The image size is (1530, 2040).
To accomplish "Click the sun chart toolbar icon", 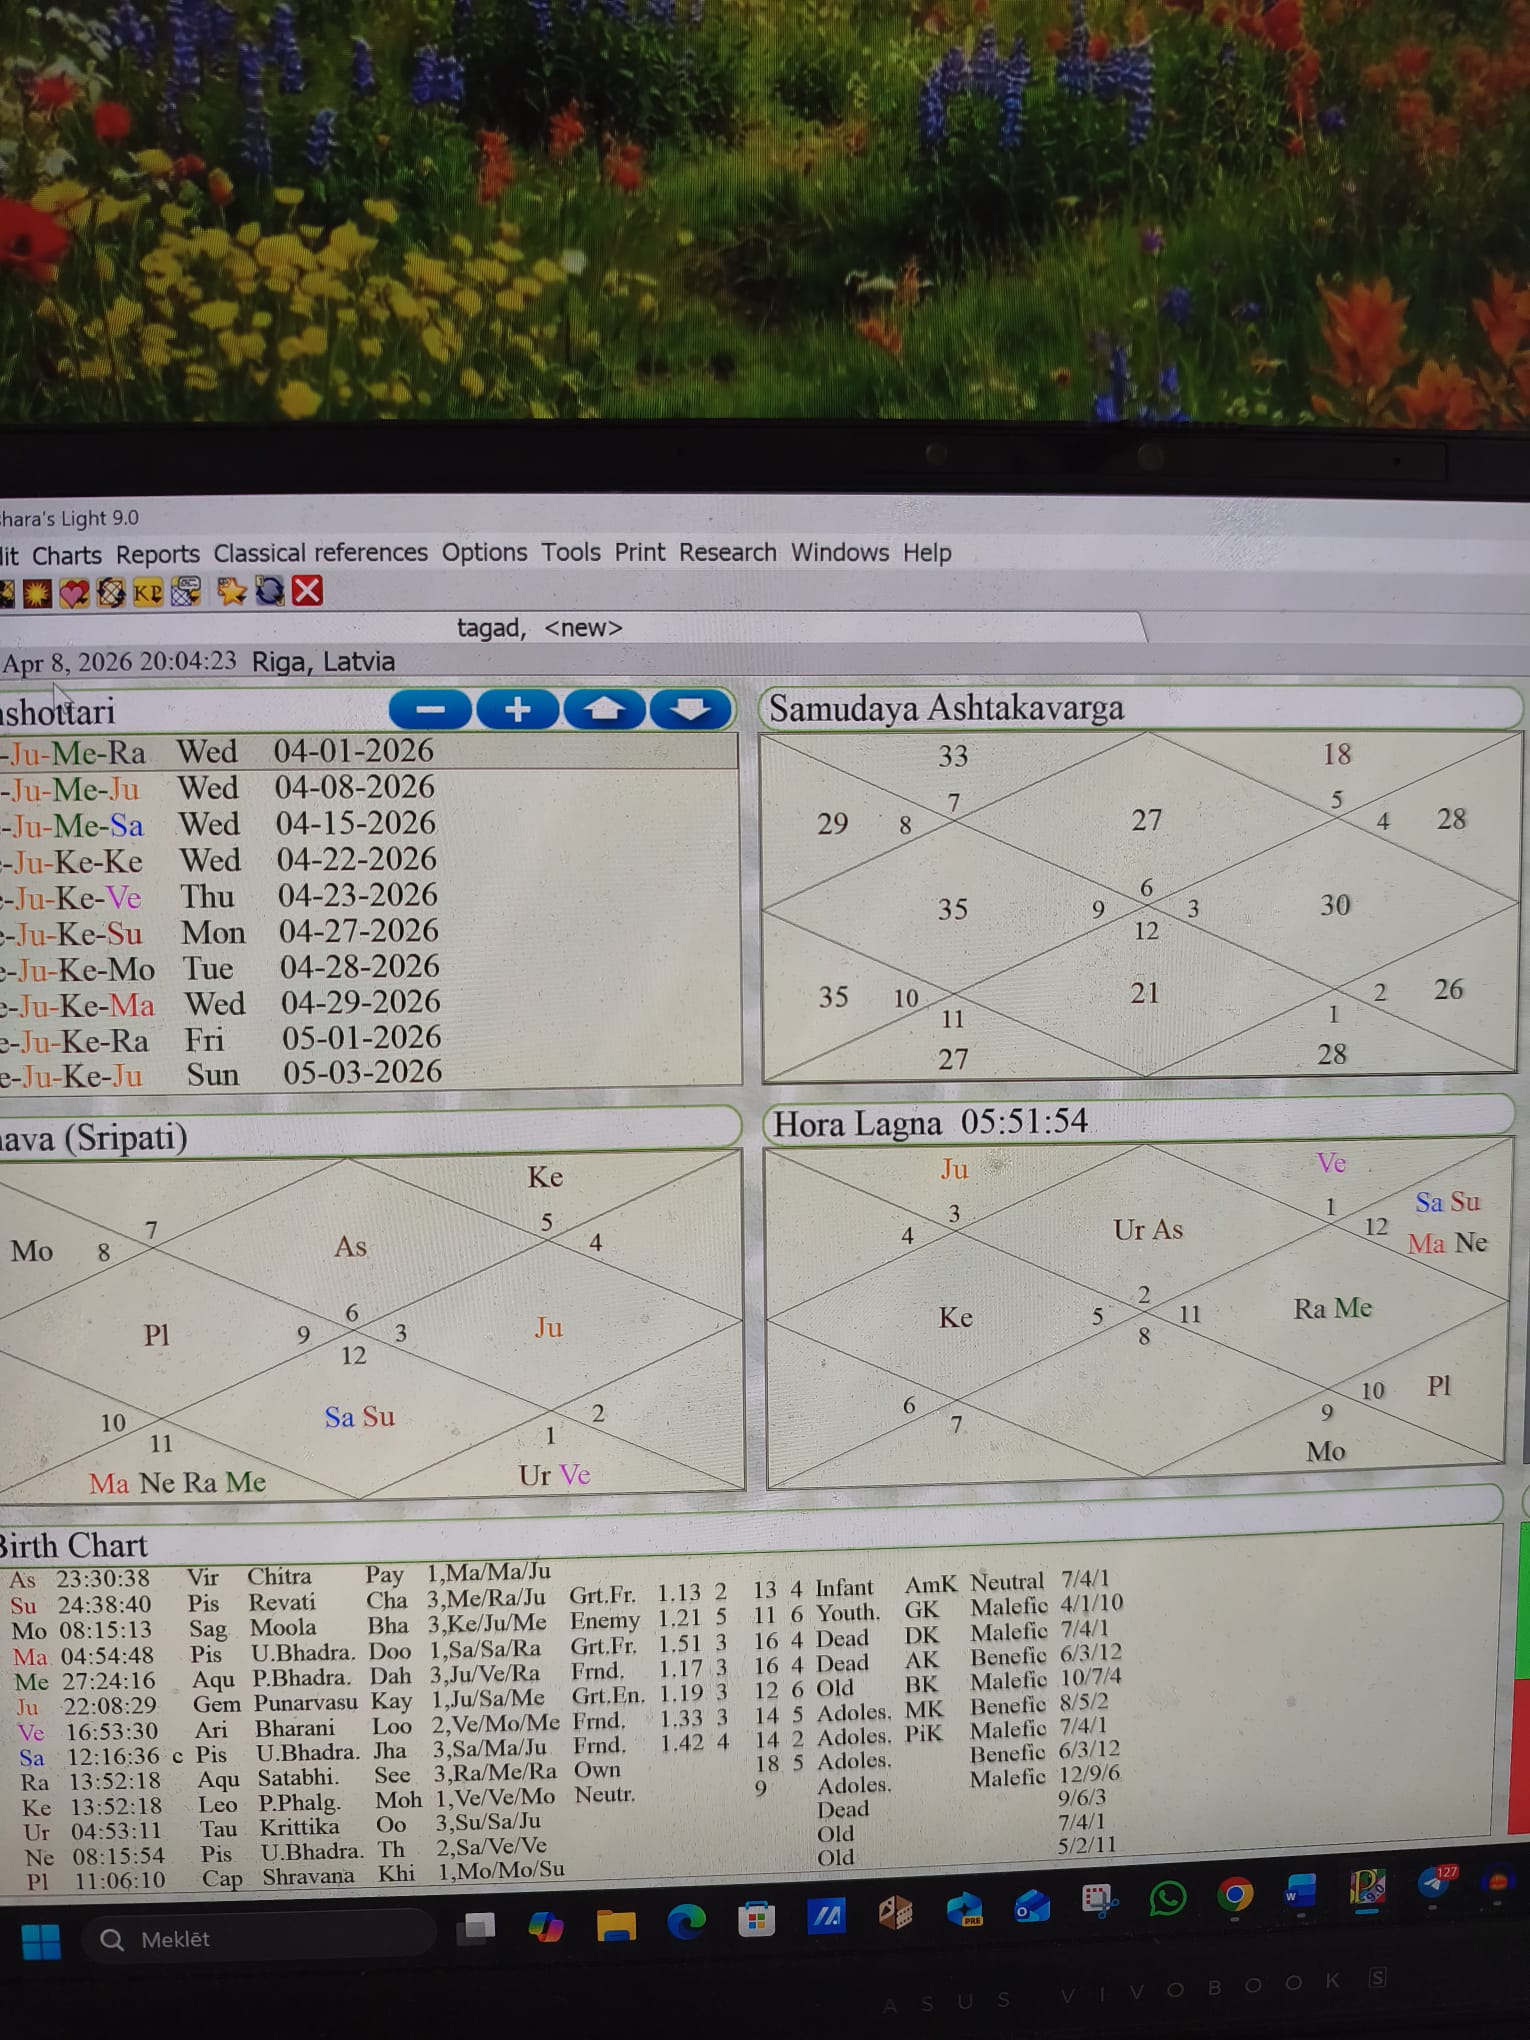I will [37, 594].
